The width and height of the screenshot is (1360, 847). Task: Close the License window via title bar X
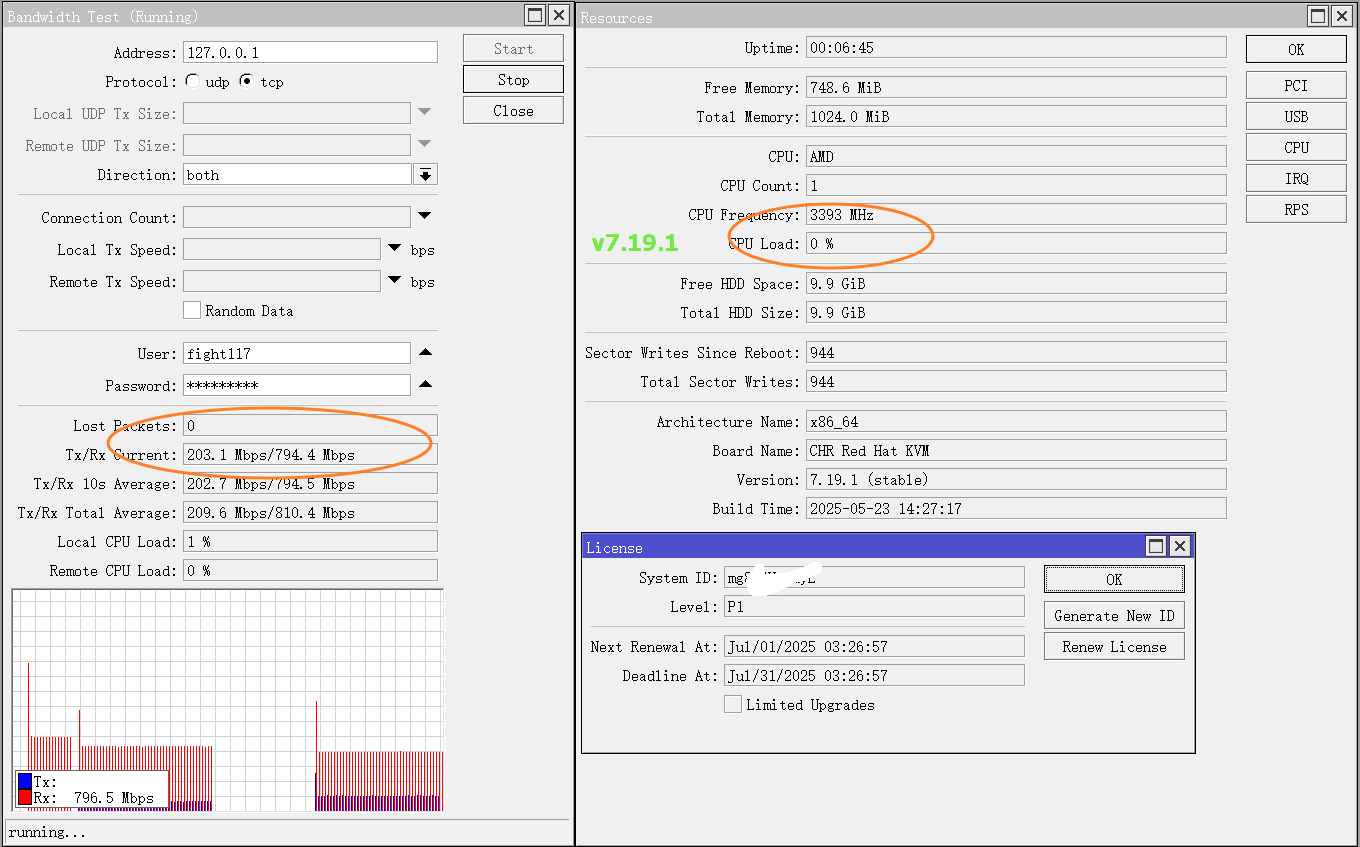1180,546
